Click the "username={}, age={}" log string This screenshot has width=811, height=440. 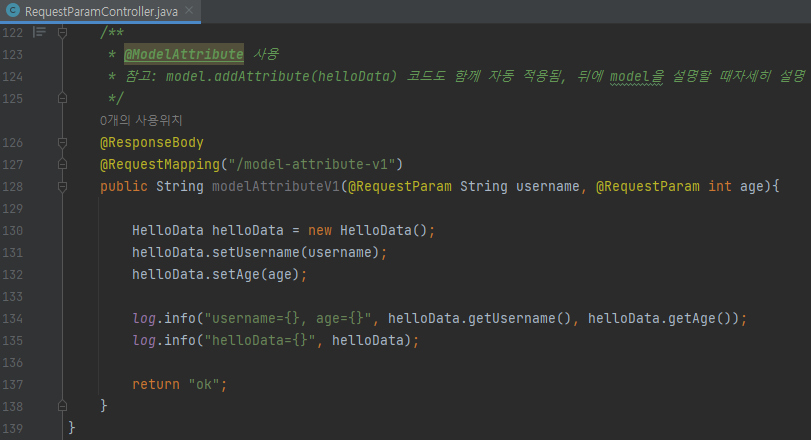[288, 318]
